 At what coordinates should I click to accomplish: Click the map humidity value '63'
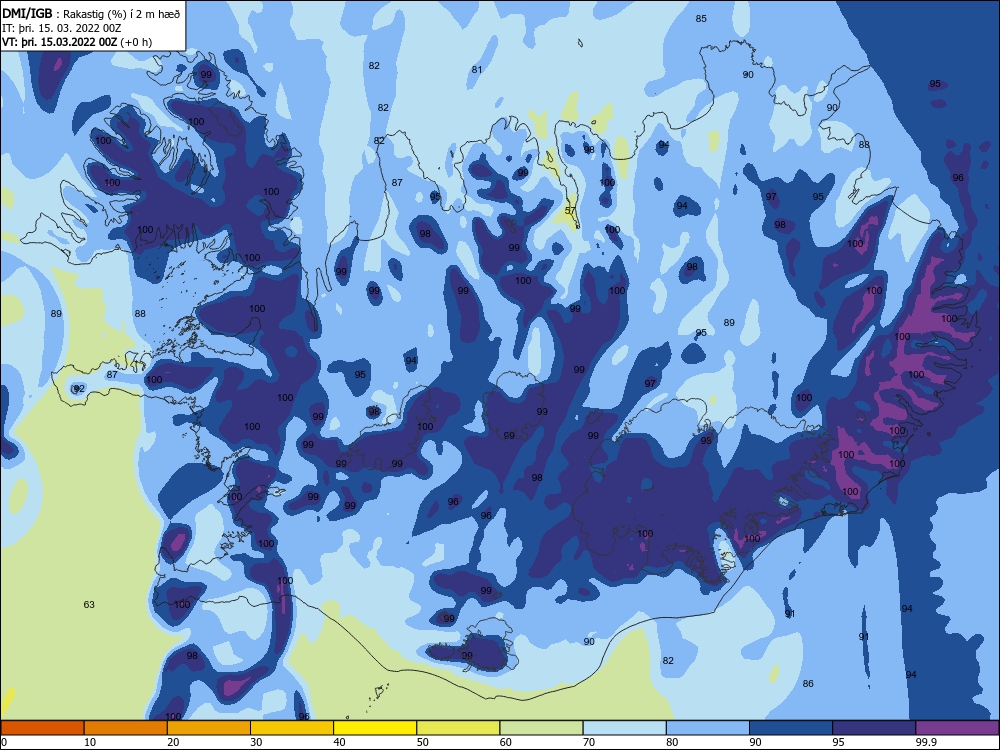(89, 604)
